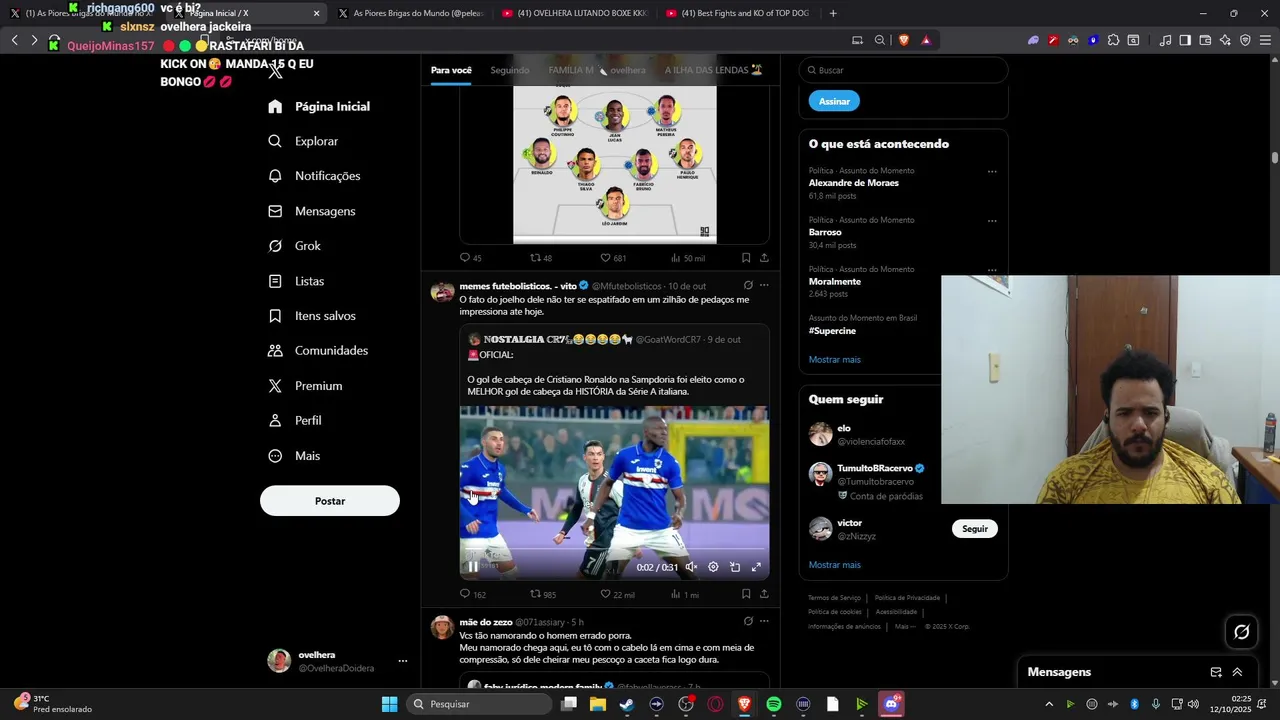Switch to the Para você tab
Viewport: 1280px width, 720px height.
451,70
